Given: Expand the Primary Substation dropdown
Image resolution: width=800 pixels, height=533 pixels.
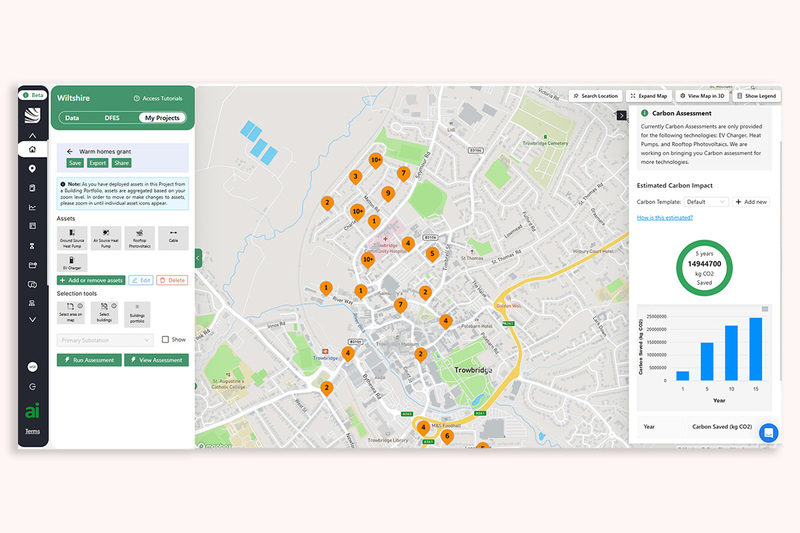Looking at the screenshot, I should tap(104, 340).
